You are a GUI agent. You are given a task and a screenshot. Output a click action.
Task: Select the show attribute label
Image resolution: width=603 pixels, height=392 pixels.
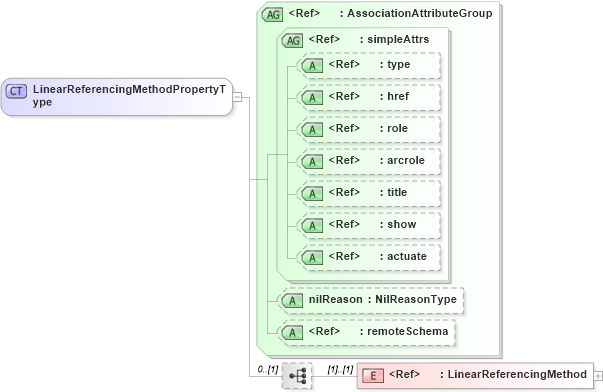(x=401, y=224)
